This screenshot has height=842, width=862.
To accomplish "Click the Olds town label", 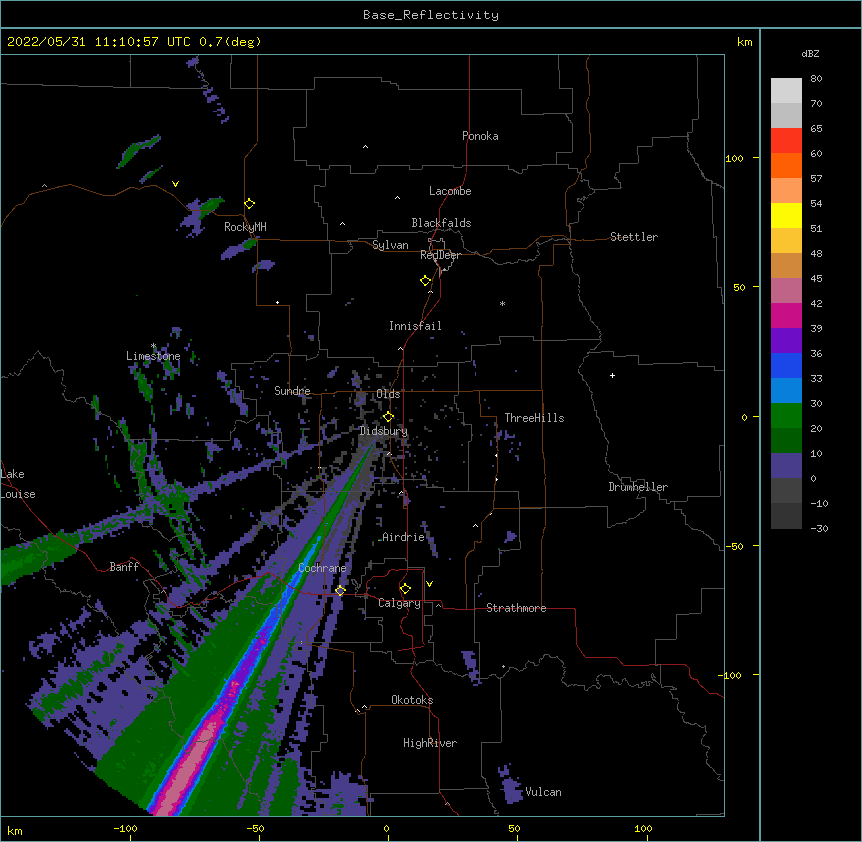I will (388, 394).
